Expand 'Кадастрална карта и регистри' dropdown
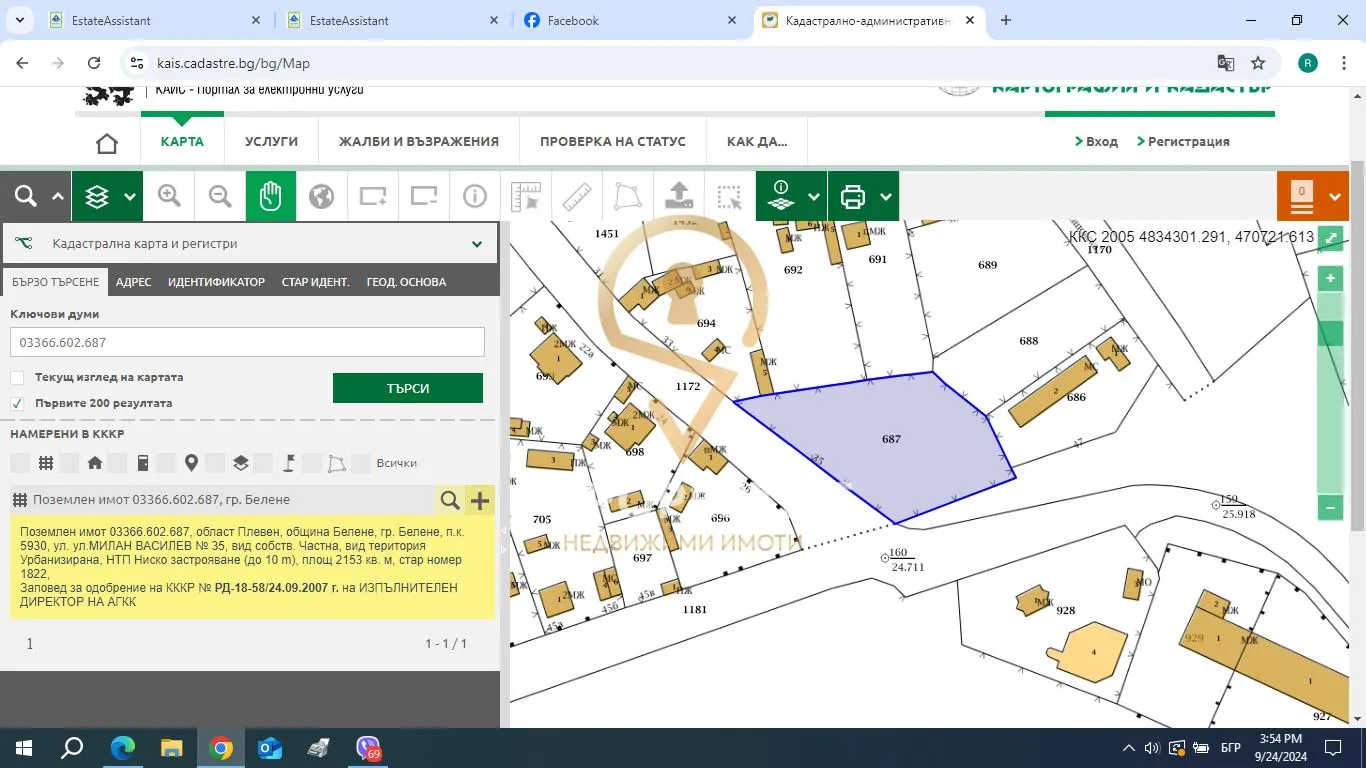Viewport: 1366px width, 768px height. point(477,243)
